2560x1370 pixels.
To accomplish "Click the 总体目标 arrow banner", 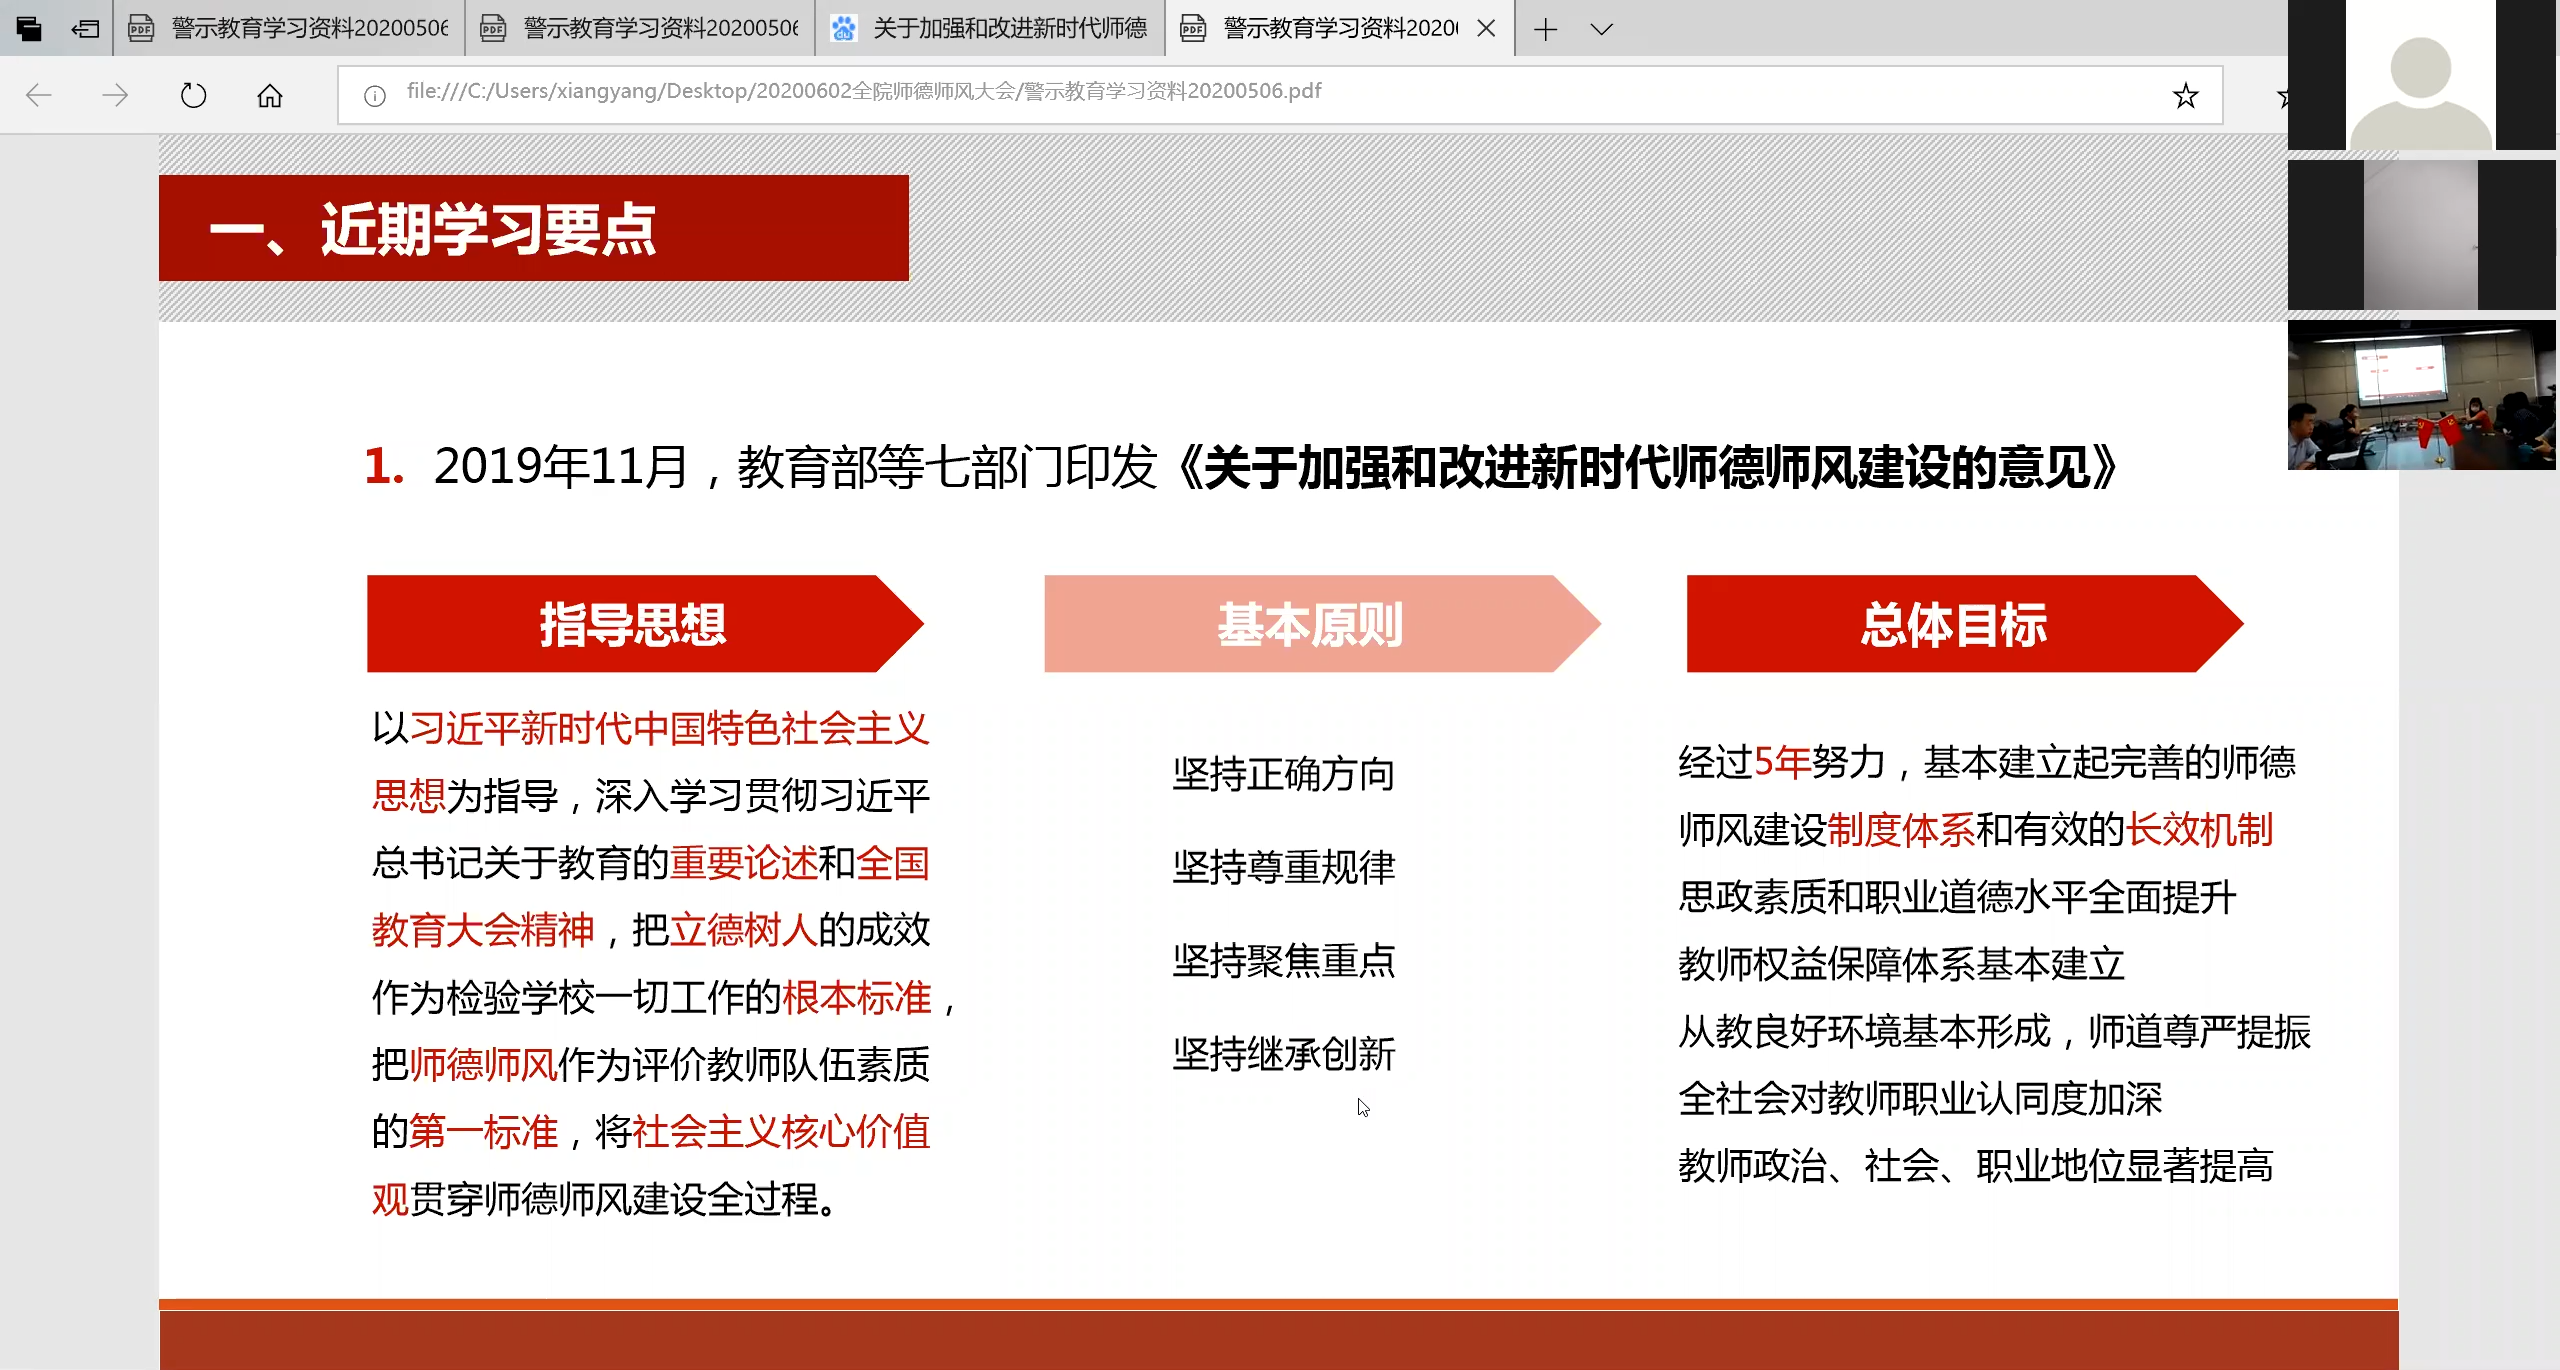I will 1953,624.
